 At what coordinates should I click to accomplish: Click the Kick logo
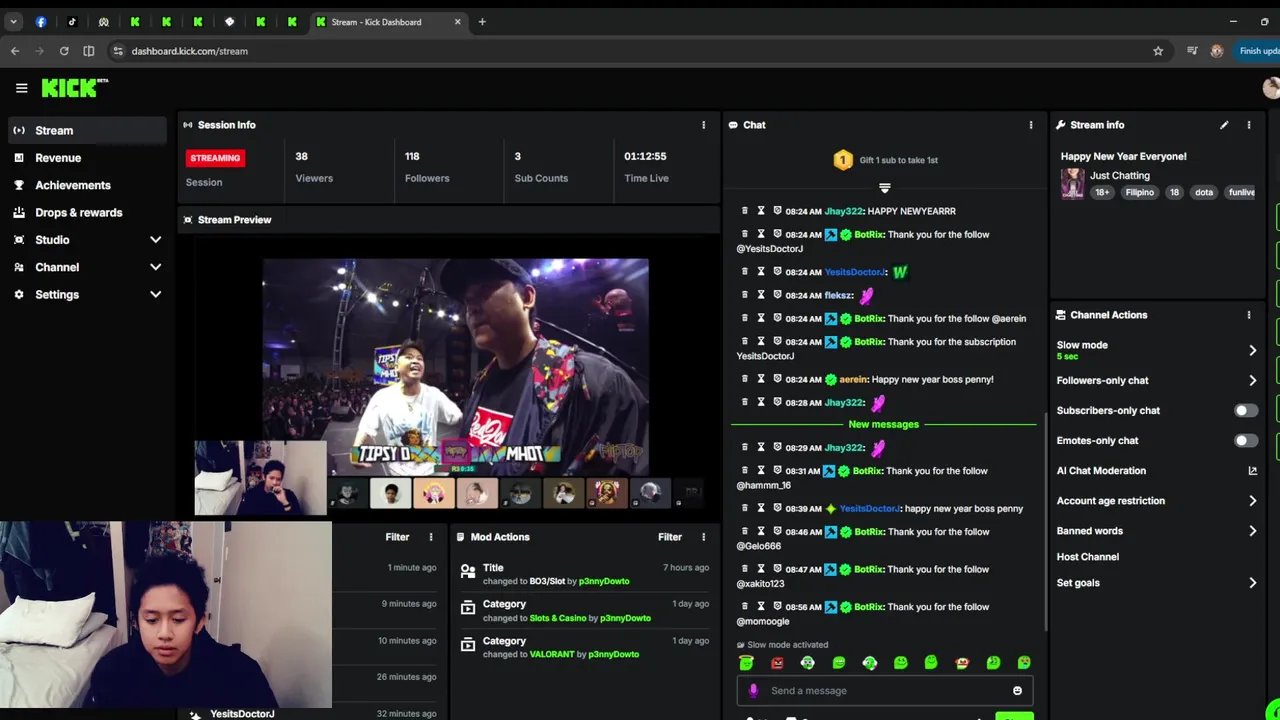(x=74, y=88)
